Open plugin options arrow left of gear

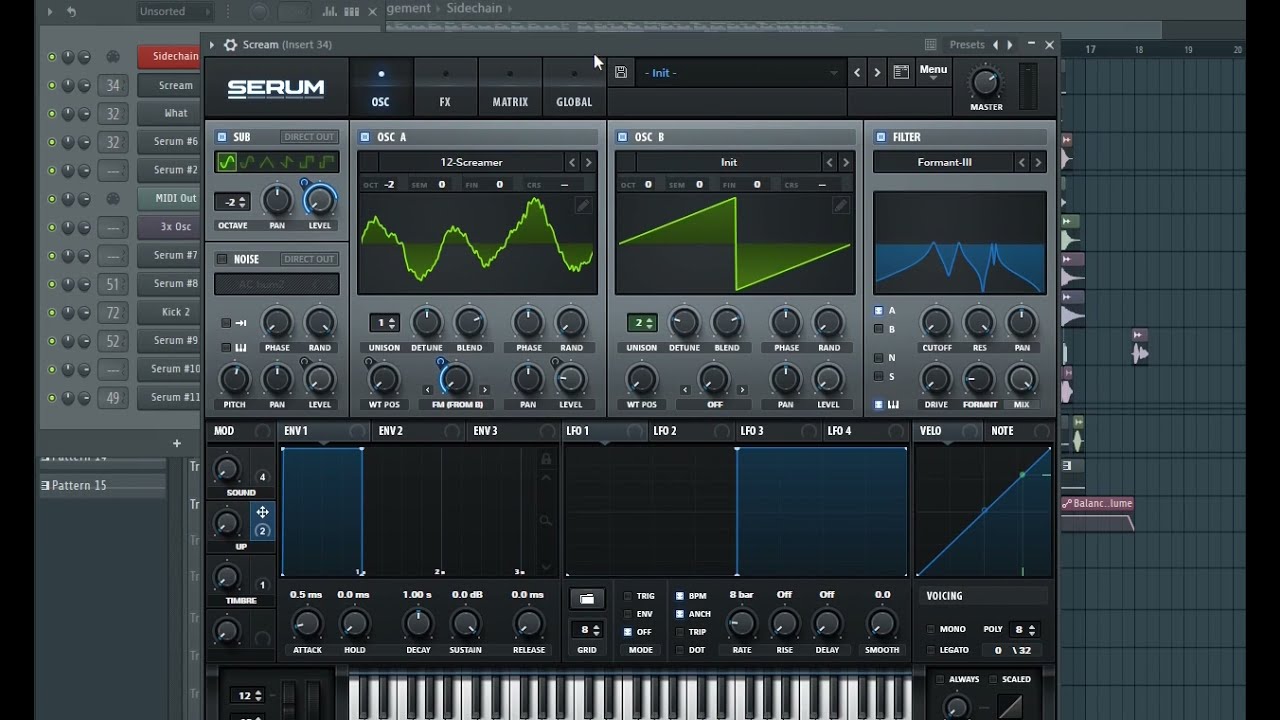(x=212, y=45)
